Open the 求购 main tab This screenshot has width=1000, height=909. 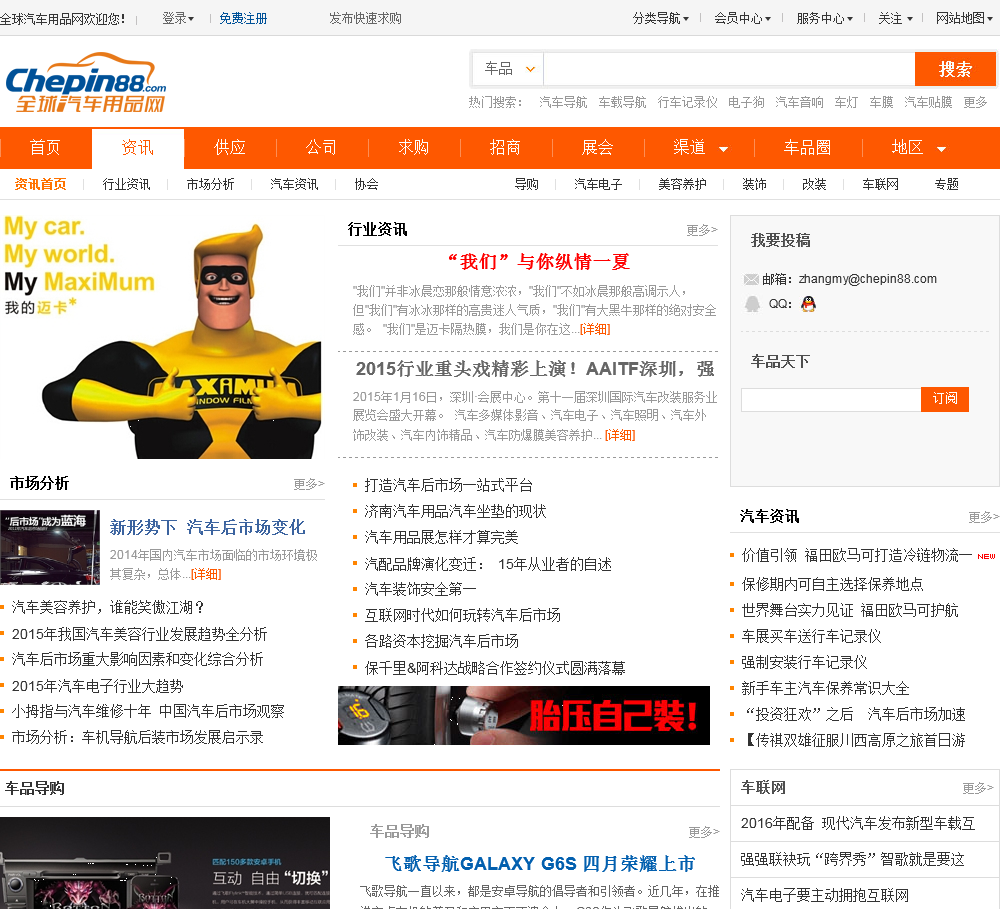tap(413, 147)
